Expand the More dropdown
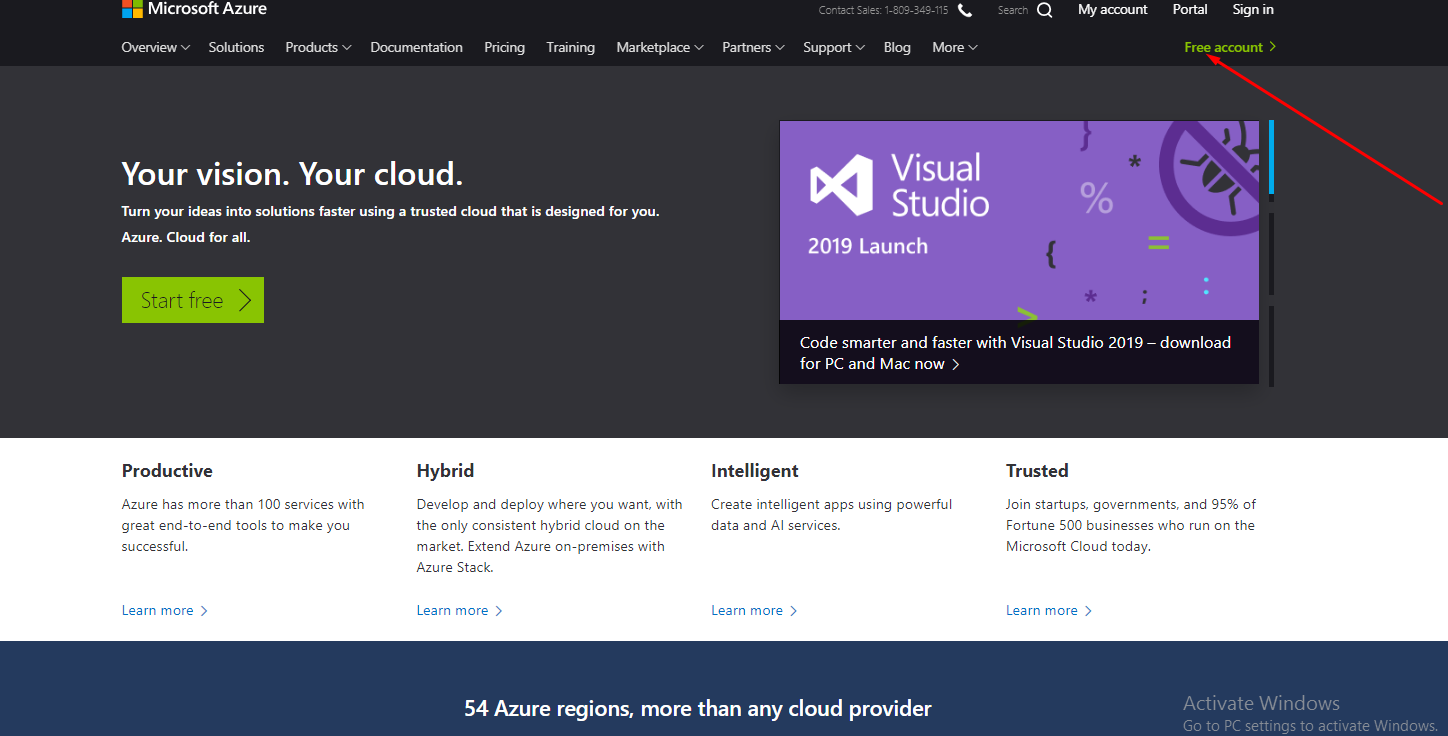The image size is (1448, 736). coord(955,47)
